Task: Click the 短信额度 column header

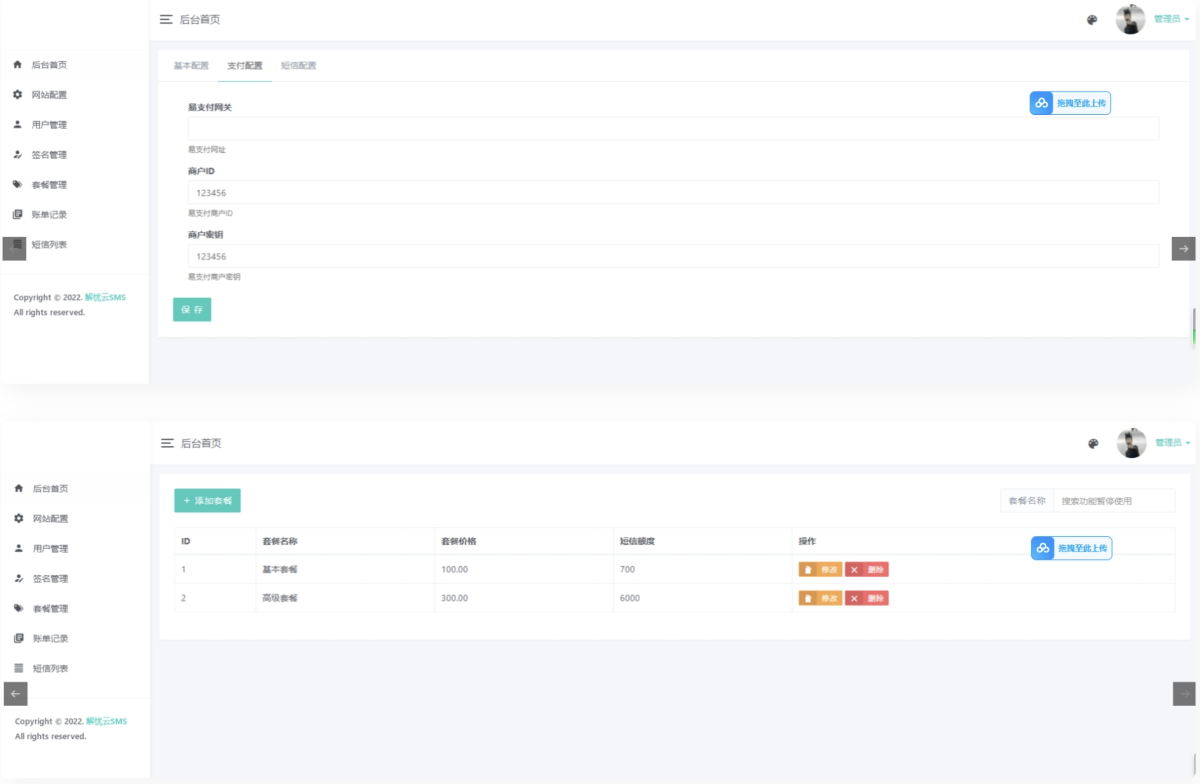Action: click(x=703, y=541)
